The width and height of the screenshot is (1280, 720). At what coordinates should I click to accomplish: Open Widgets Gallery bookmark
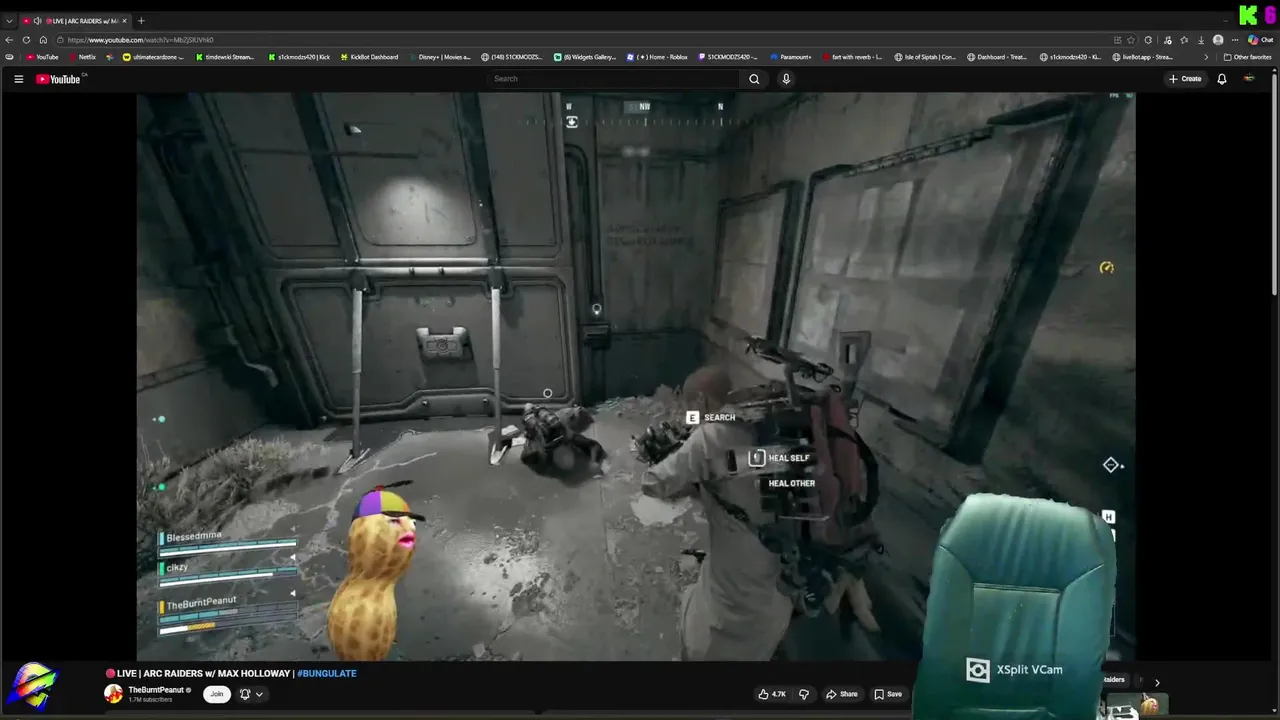coord(585,57)
